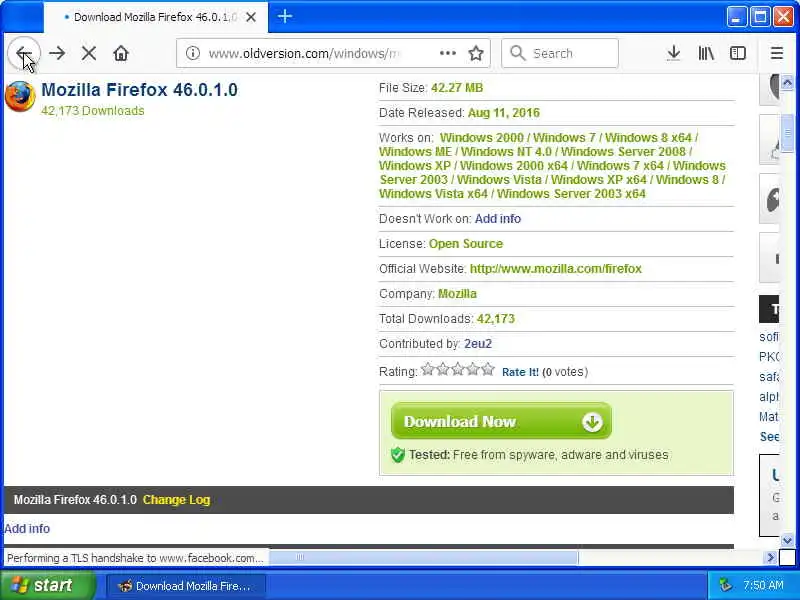Go back to previous page
This screenshot has height=600, width=800.
pos(23,53)
